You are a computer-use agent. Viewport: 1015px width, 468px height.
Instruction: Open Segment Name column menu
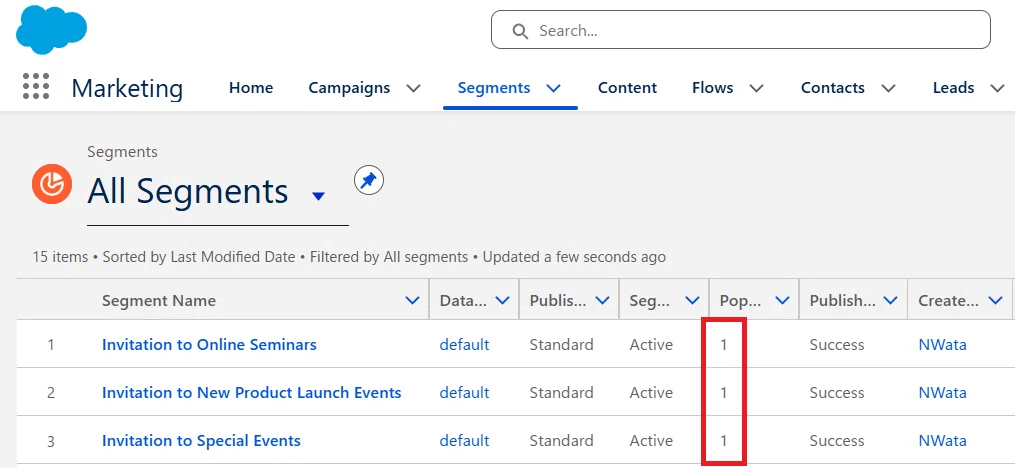pos(412,300)
